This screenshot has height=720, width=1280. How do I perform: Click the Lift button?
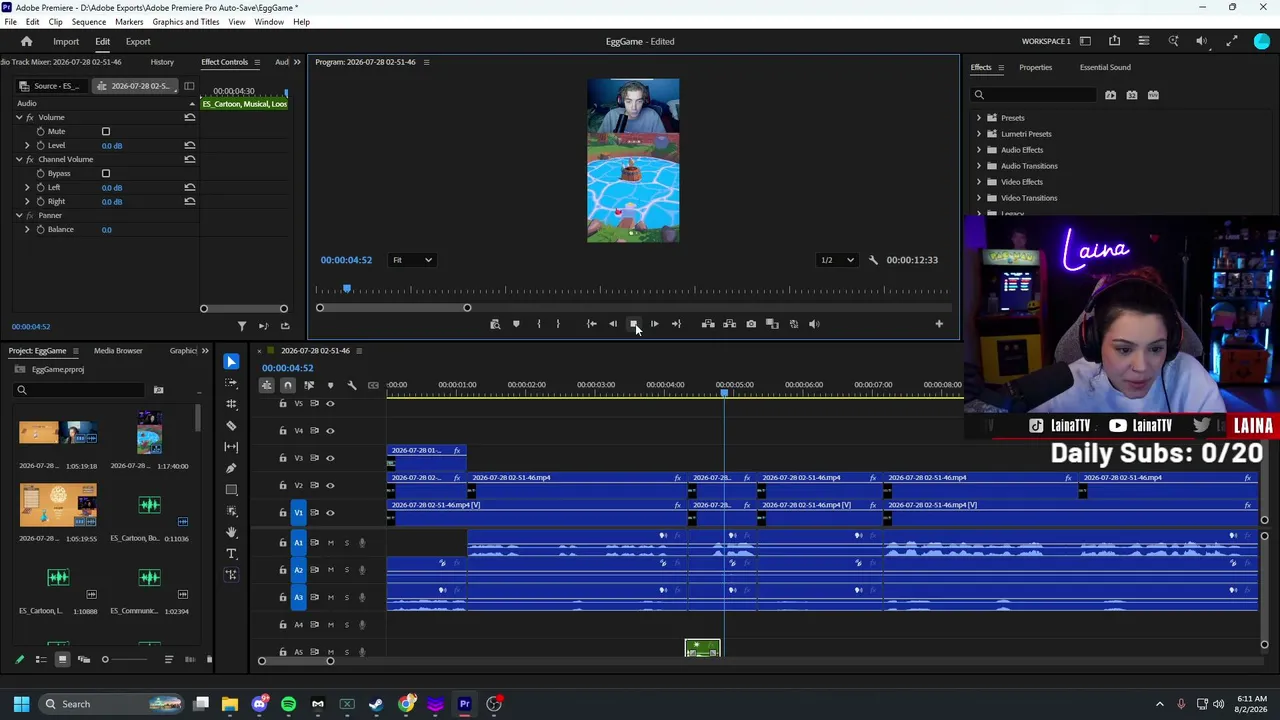(x=708, y=324)
